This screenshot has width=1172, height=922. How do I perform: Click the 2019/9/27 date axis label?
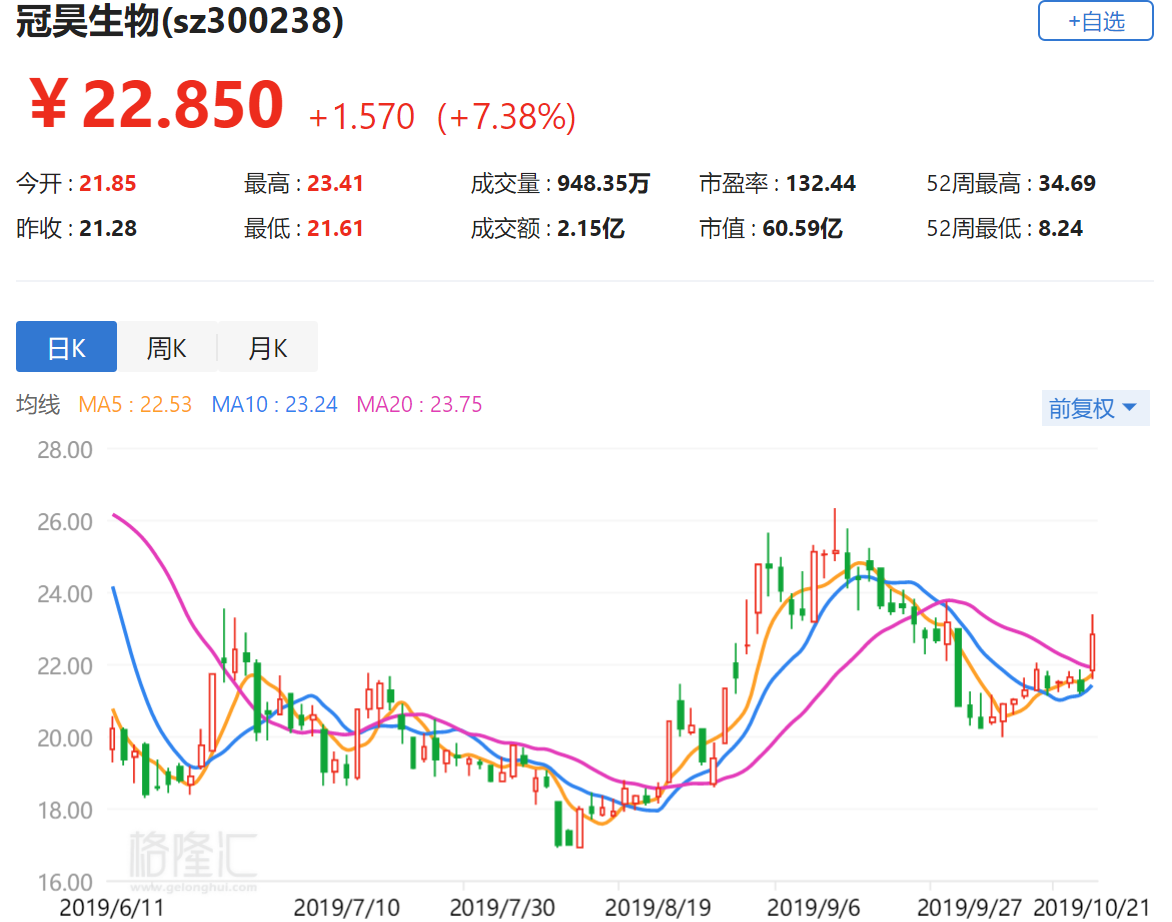969,908
